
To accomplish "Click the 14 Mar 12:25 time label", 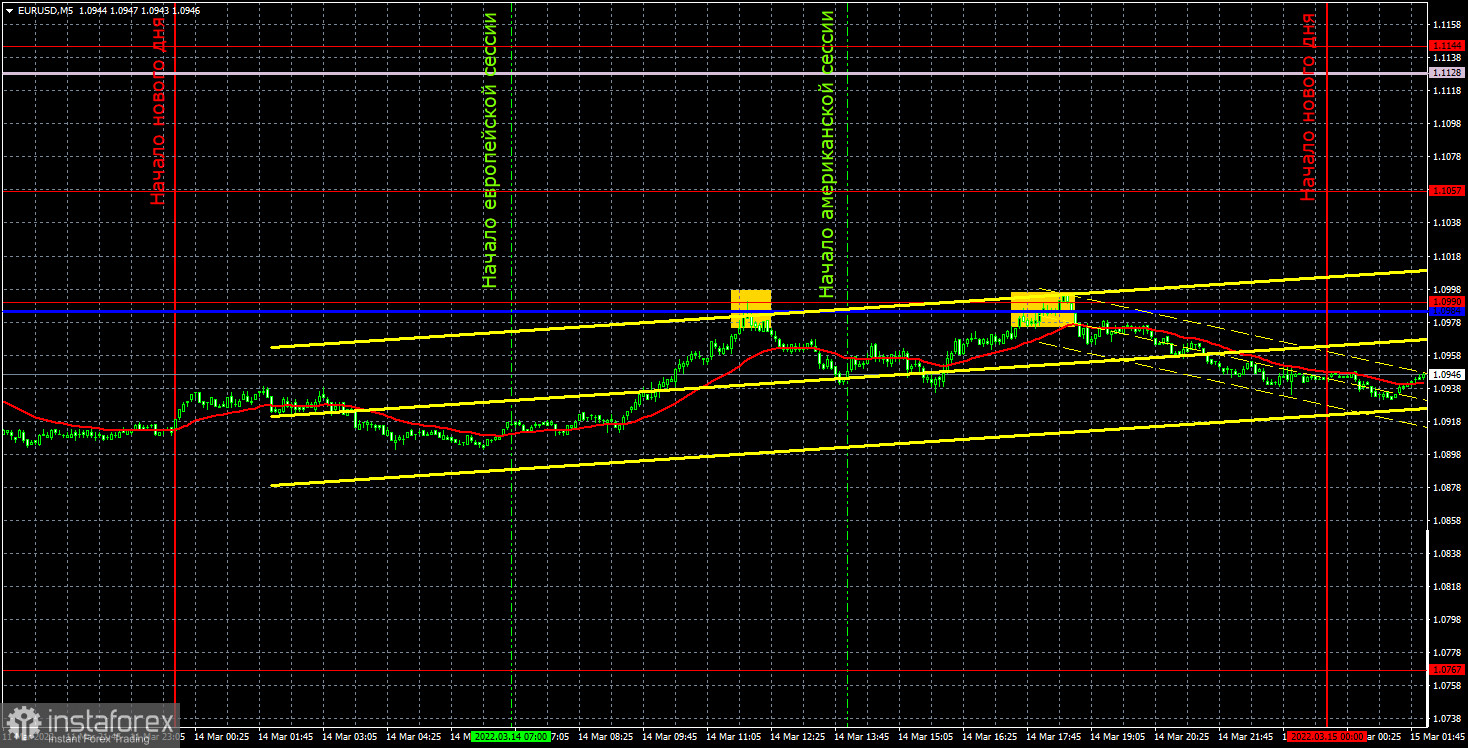I will (798, 737).
